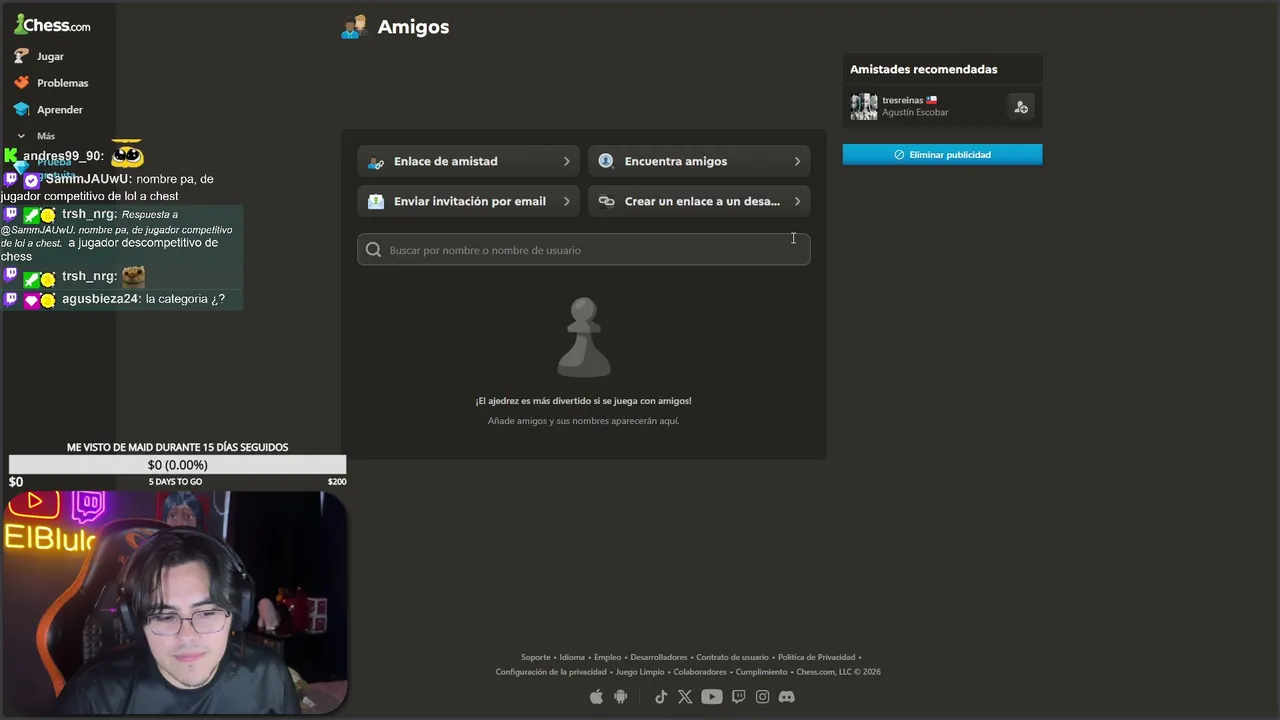Image resolution: width=1280 pixels, height=720 pixels.
Task: Open the tresreinas profile name link
Action: 902,100
